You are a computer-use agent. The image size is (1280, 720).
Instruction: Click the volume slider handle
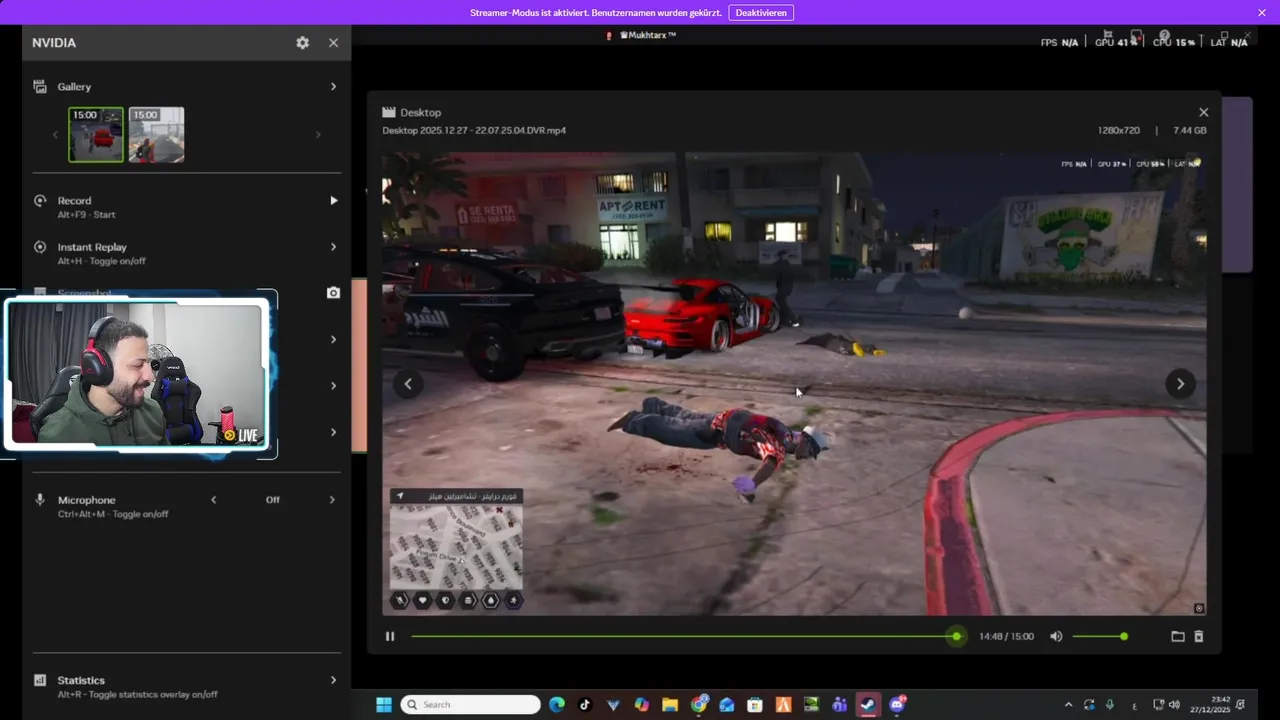pyautogui.click(x=1124, y=636)
